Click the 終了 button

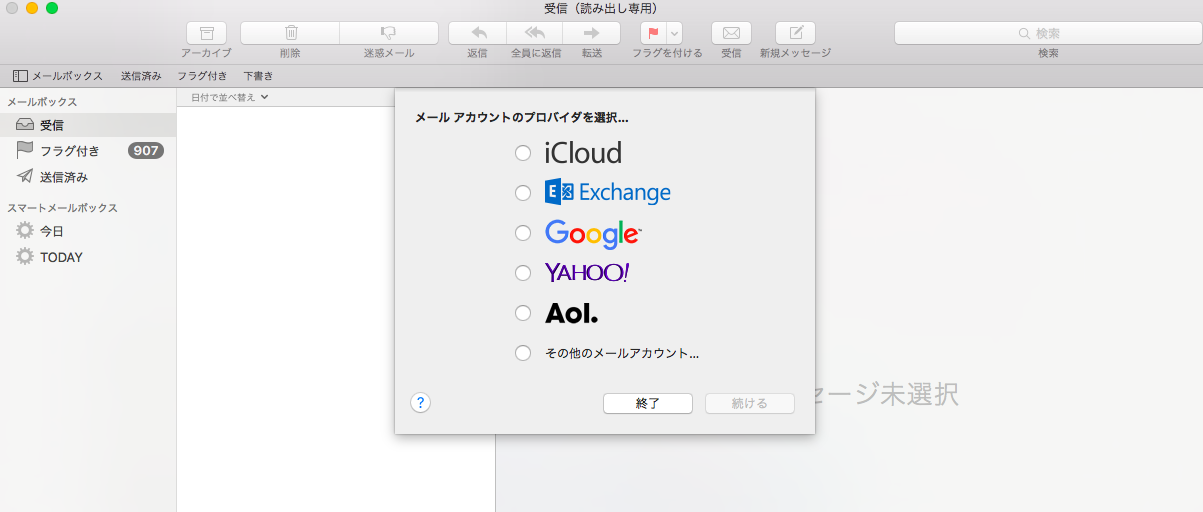648,403
